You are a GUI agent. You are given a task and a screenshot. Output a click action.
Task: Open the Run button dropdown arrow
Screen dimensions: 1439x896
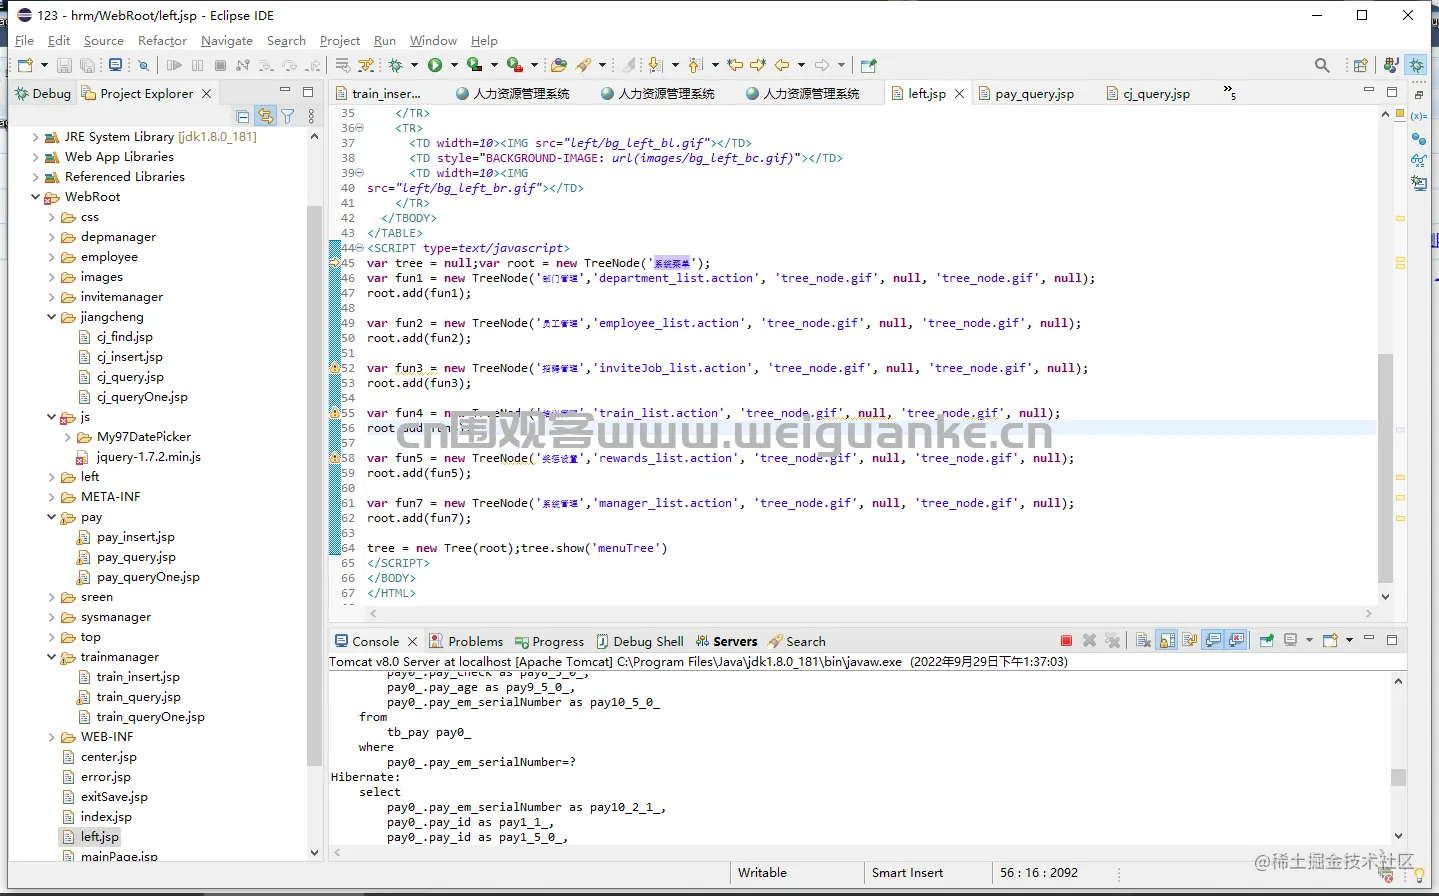tap(454, 65)
